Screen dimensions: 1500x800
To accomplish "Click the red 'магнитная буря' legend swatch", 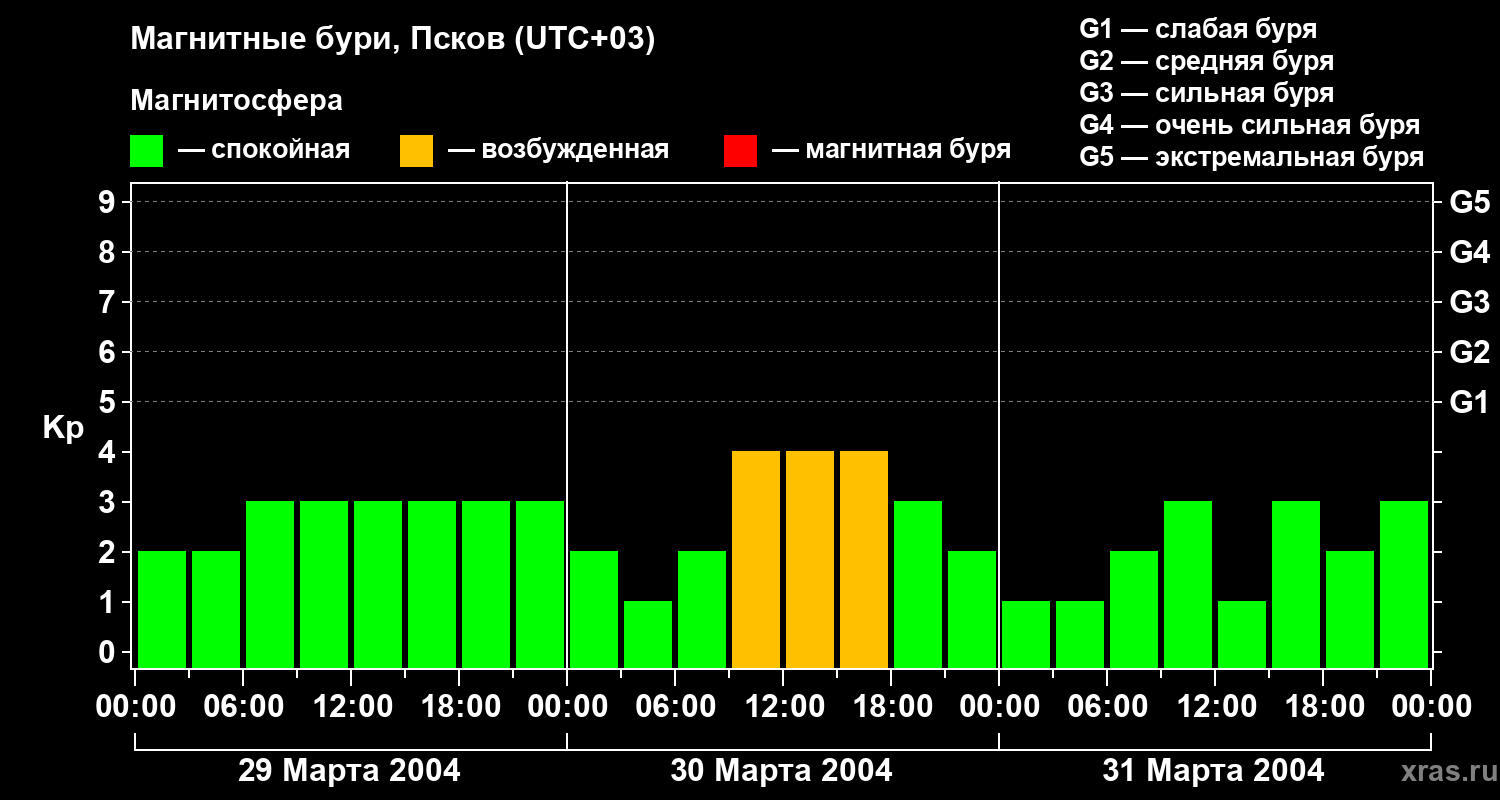I will tap(740, 151).
